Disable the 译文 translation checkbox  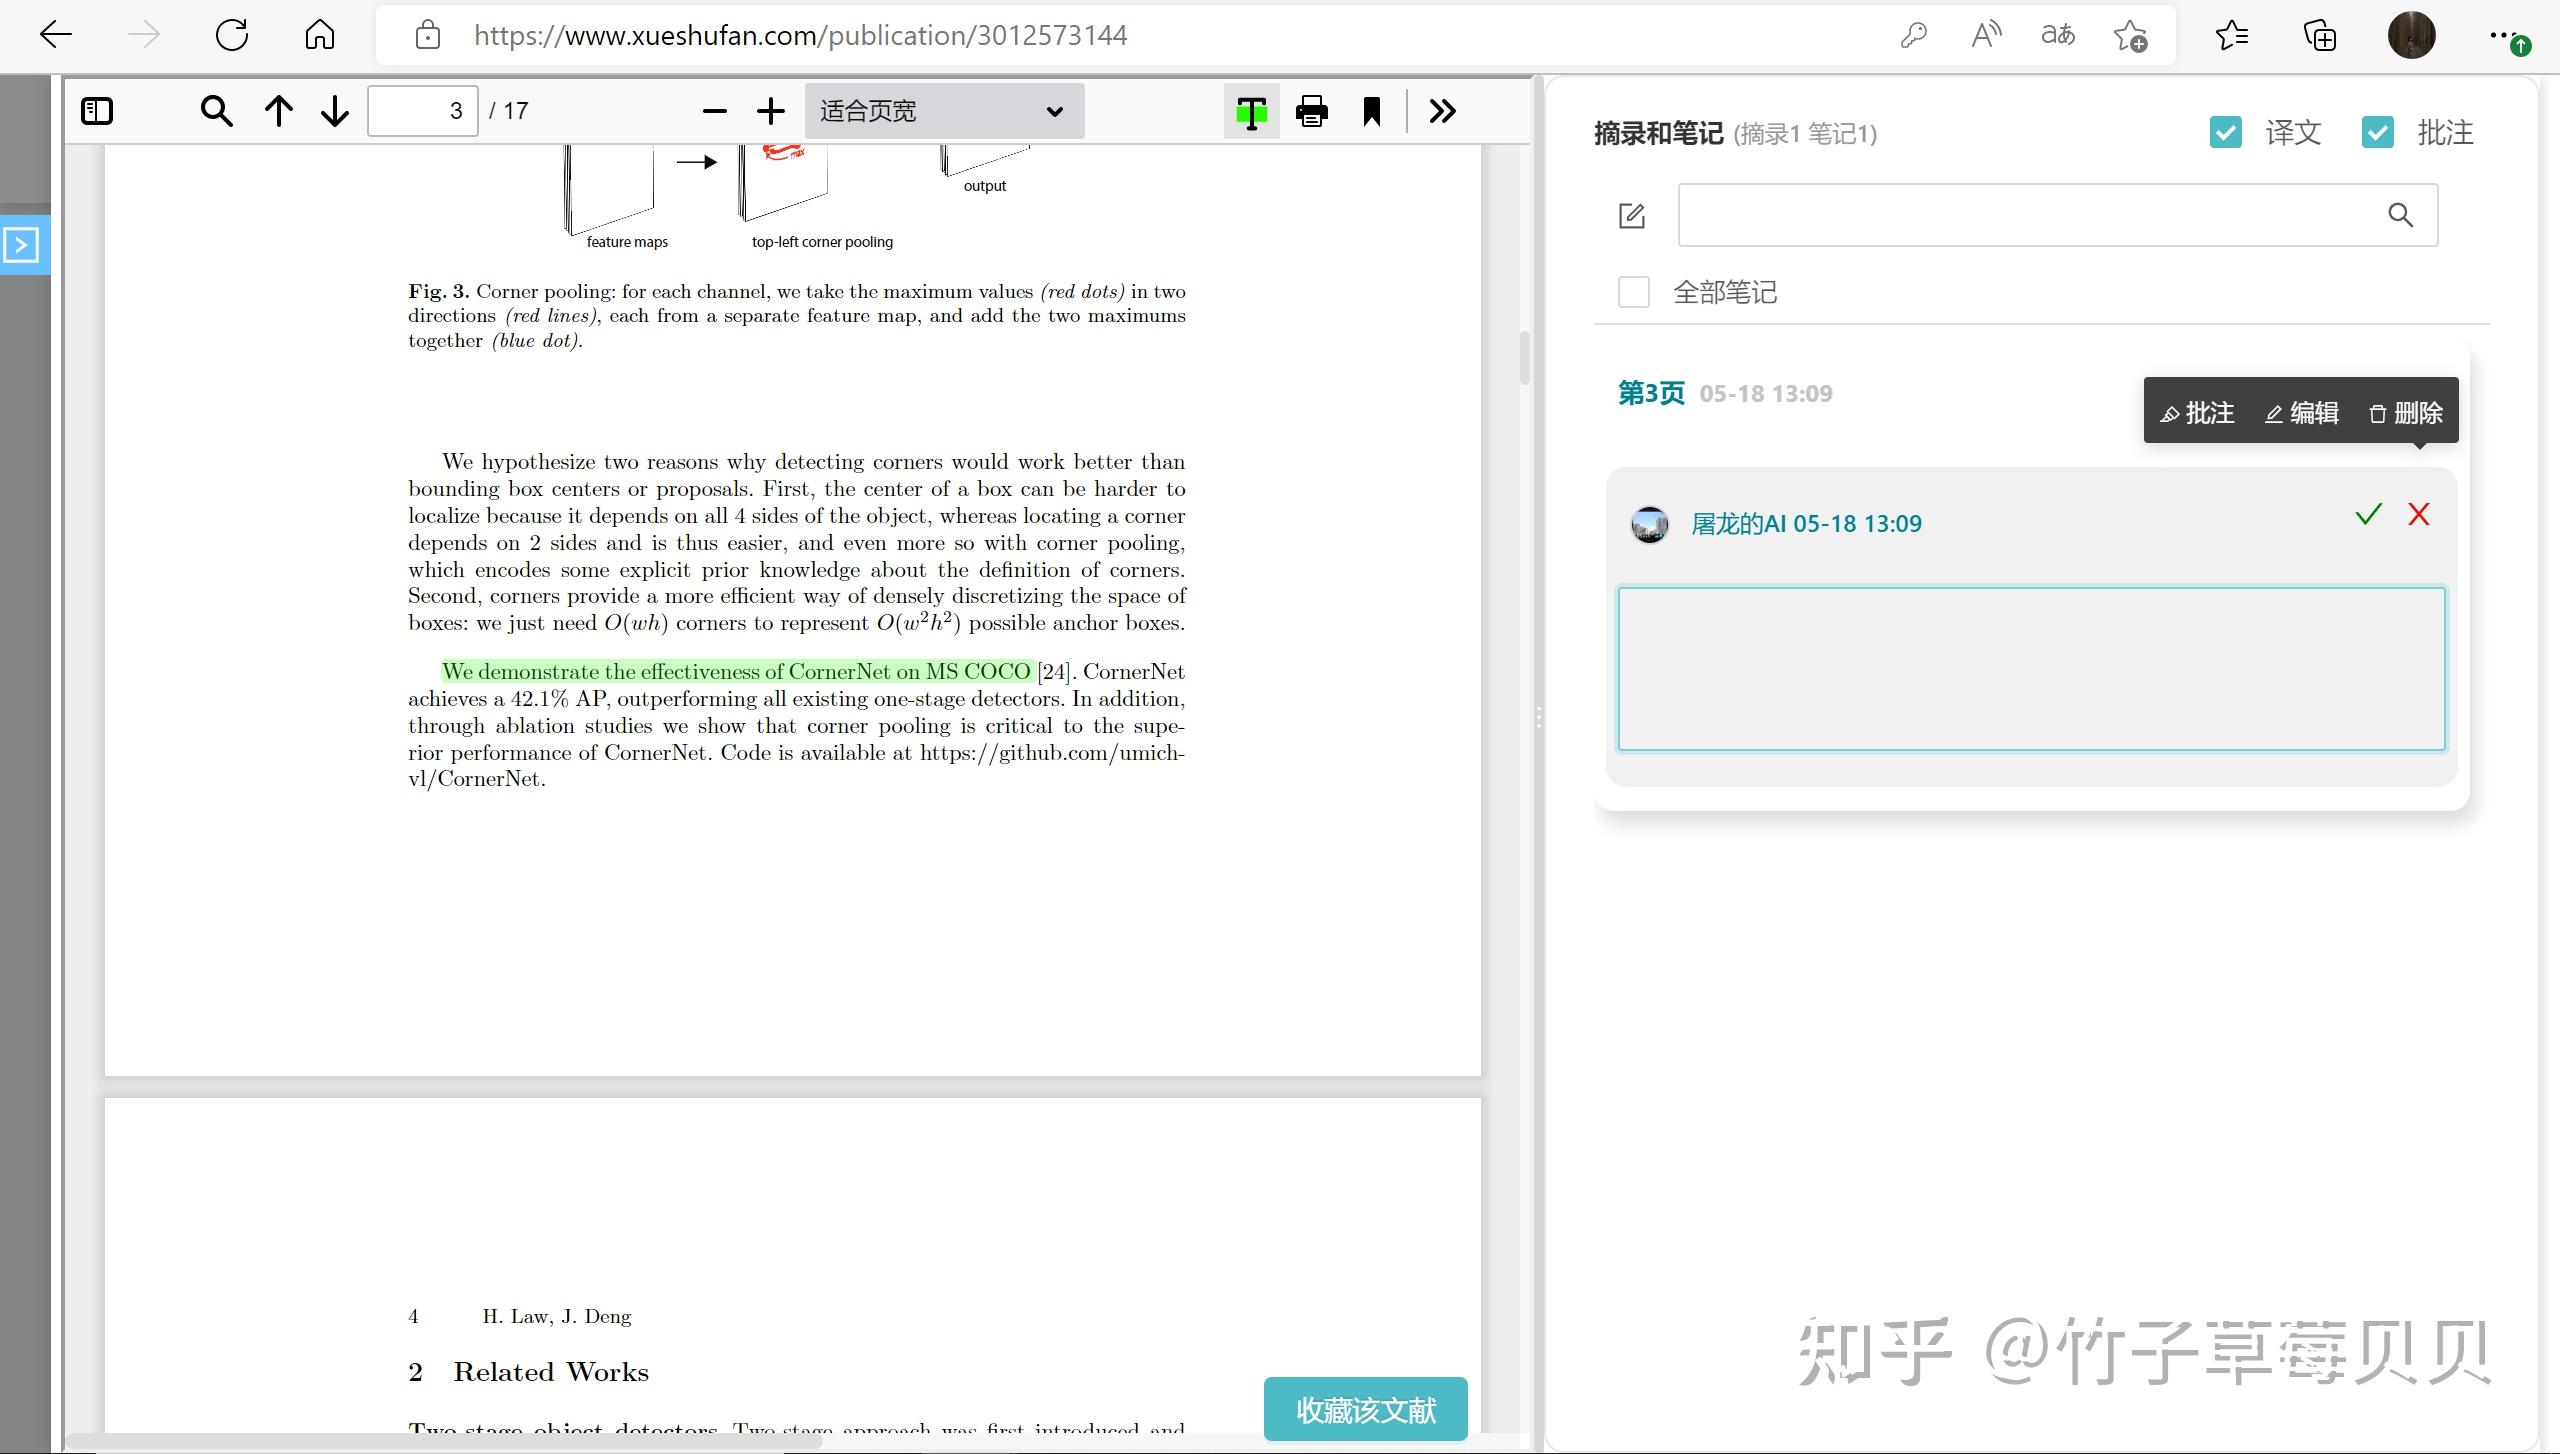tap(2225, 131)
